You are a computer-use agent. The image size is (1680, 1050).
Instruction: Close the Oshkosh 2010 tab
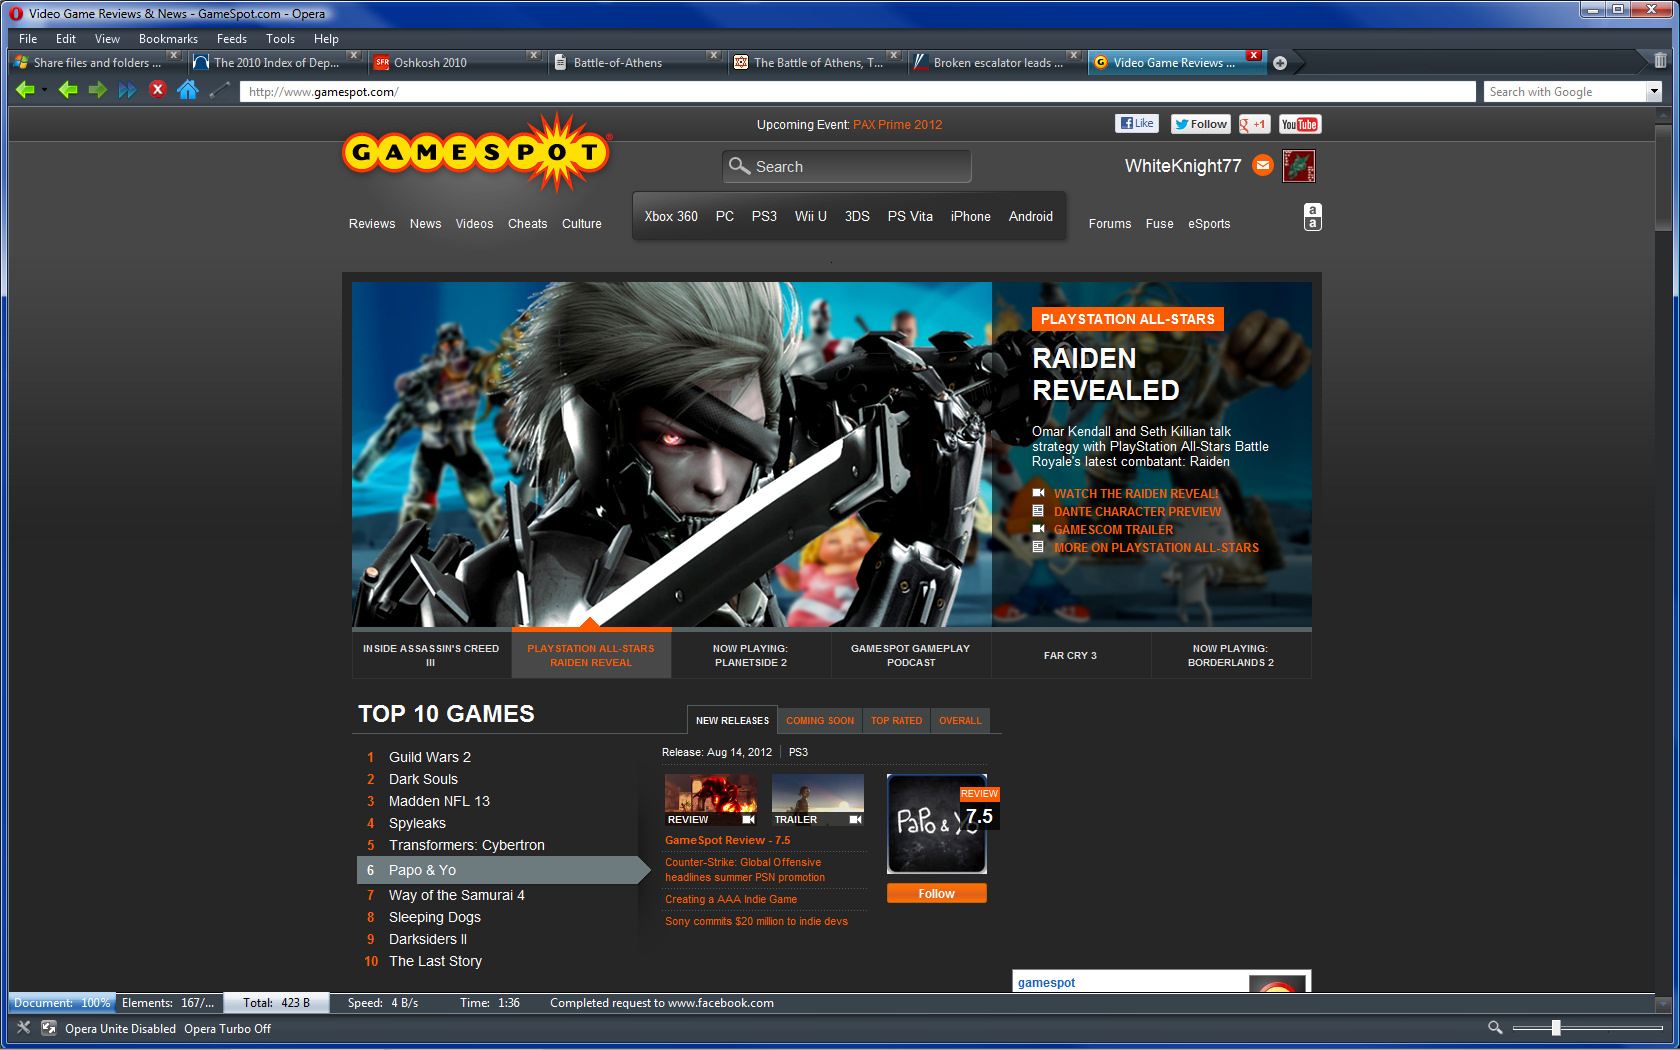click(x=534, y=55)
